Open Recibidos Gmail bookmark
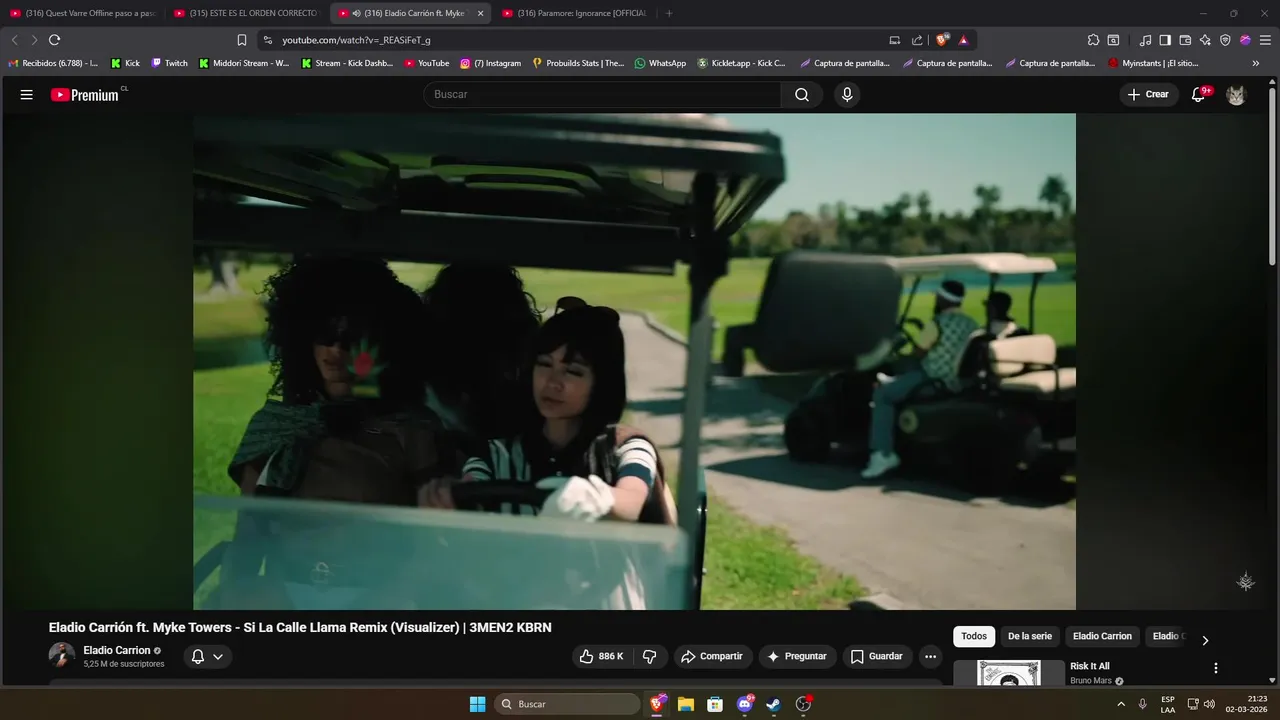1280x720 pixels. pyautogui.click(x=53, y=63)
